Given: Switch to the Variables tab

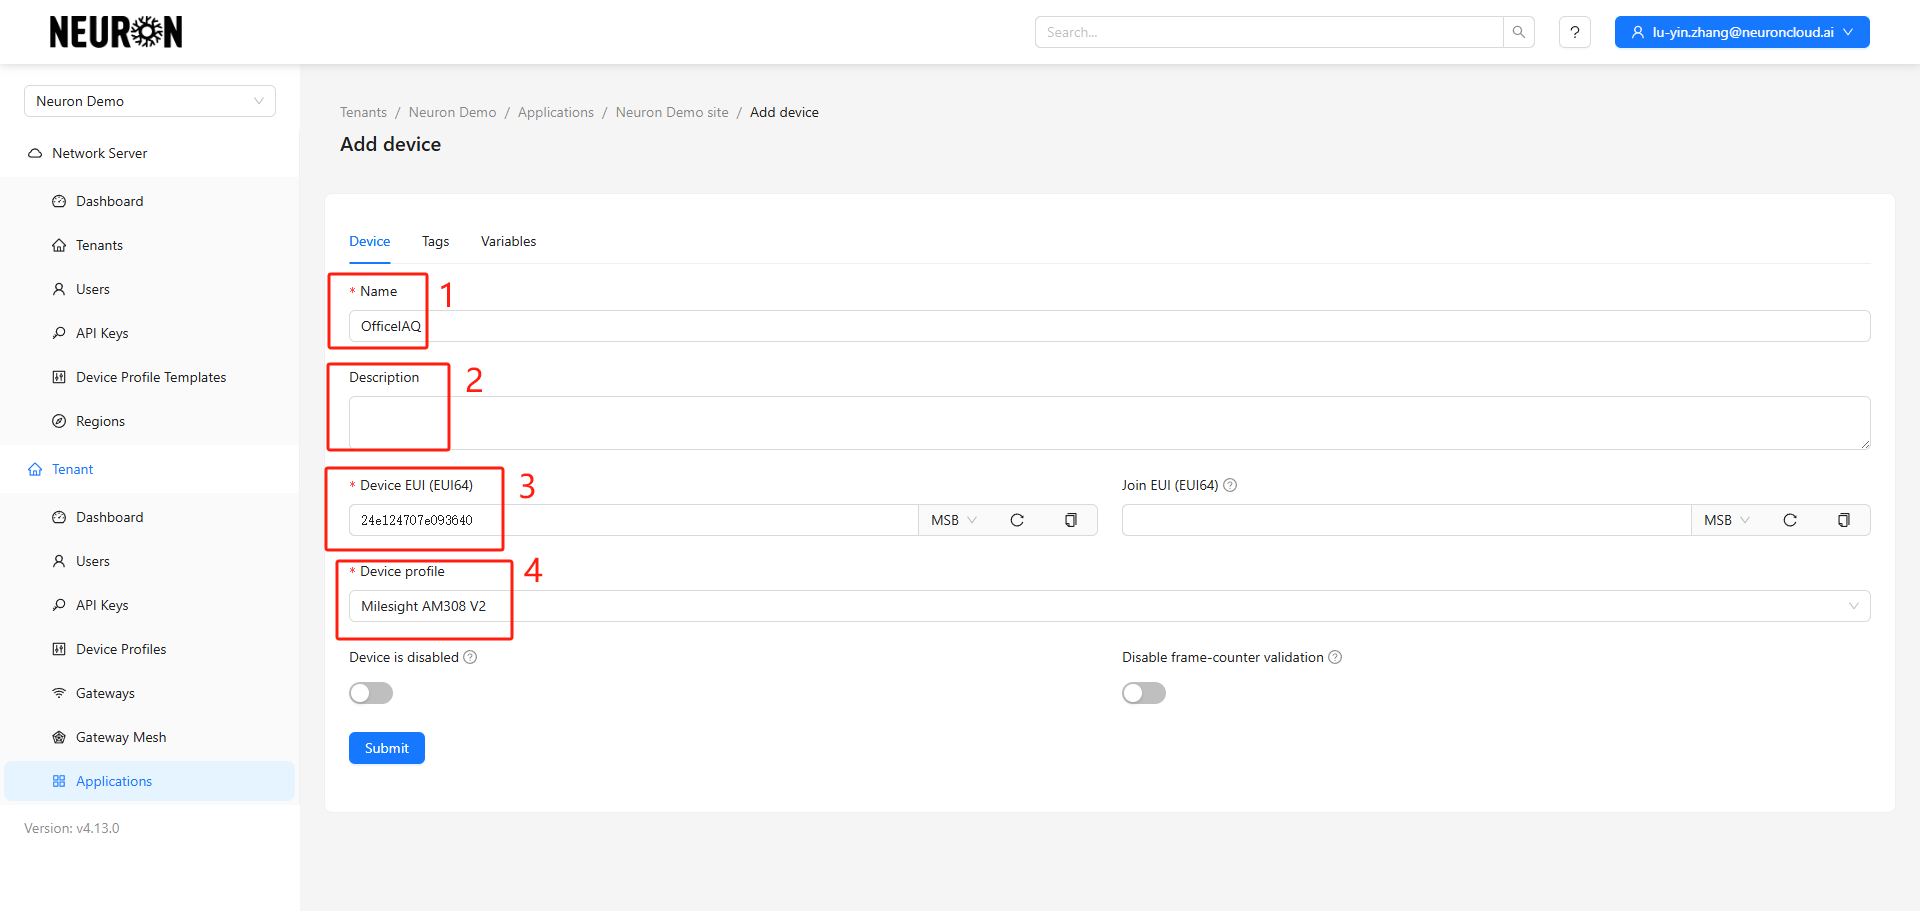Looking at the screenshot, I should (x=508, y=241).
